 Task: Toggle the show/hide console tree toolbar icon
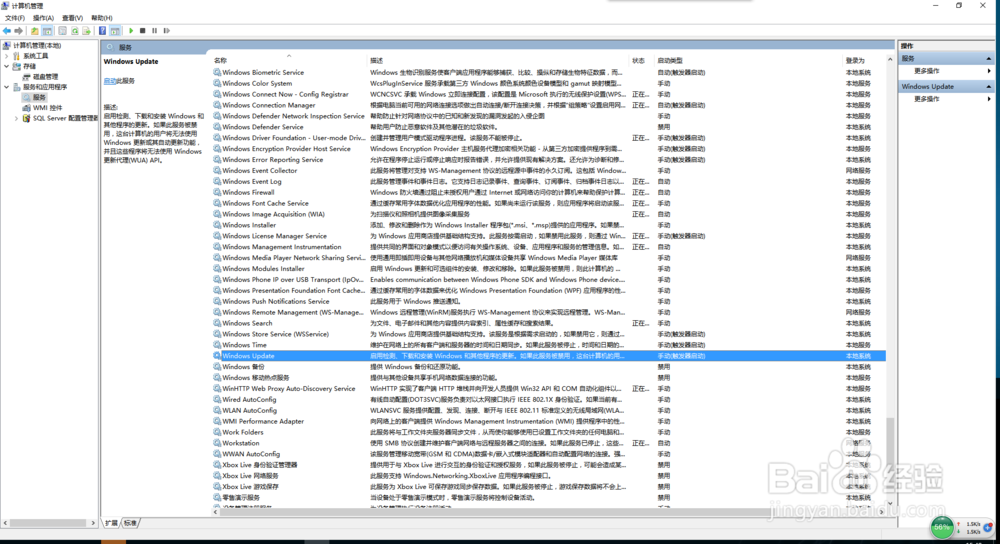tap(47, 31)
